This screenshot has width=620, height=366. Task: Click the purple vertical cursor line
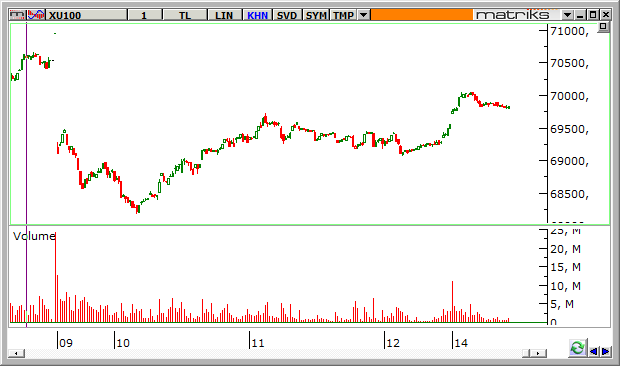(26, 174)
